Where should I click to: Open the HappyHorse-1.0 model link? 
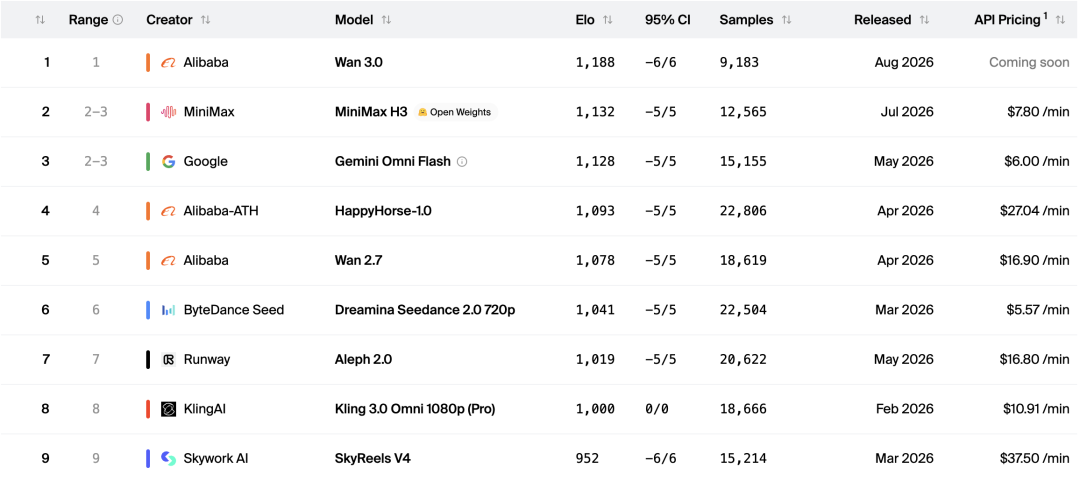(x=383, y=211)
